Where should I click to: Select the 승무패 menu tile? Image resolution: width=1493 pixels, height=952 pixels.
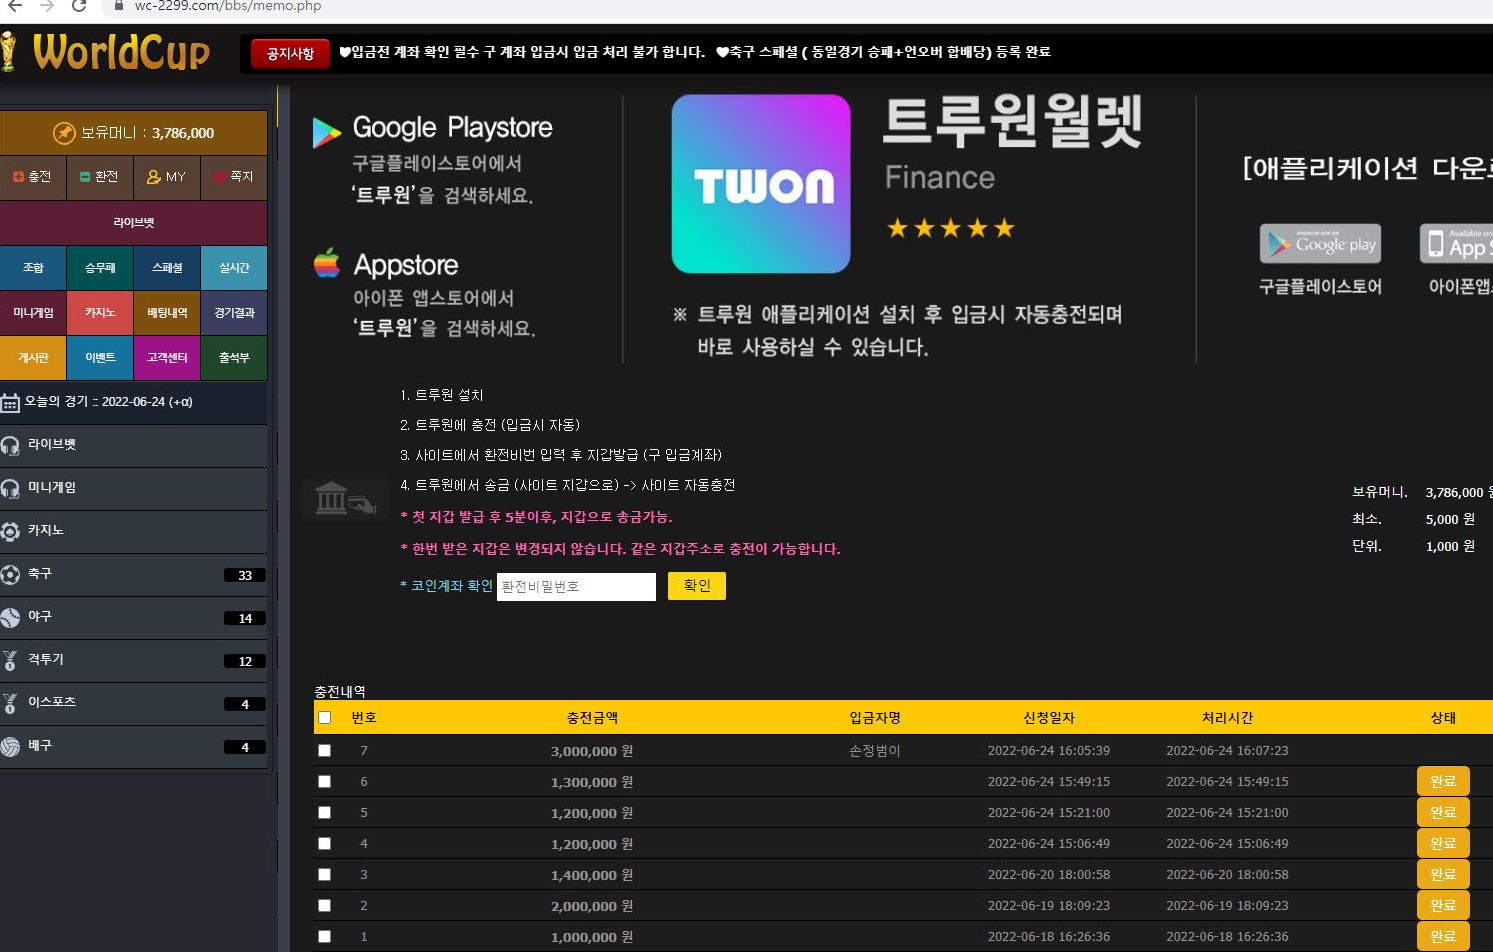100,268
